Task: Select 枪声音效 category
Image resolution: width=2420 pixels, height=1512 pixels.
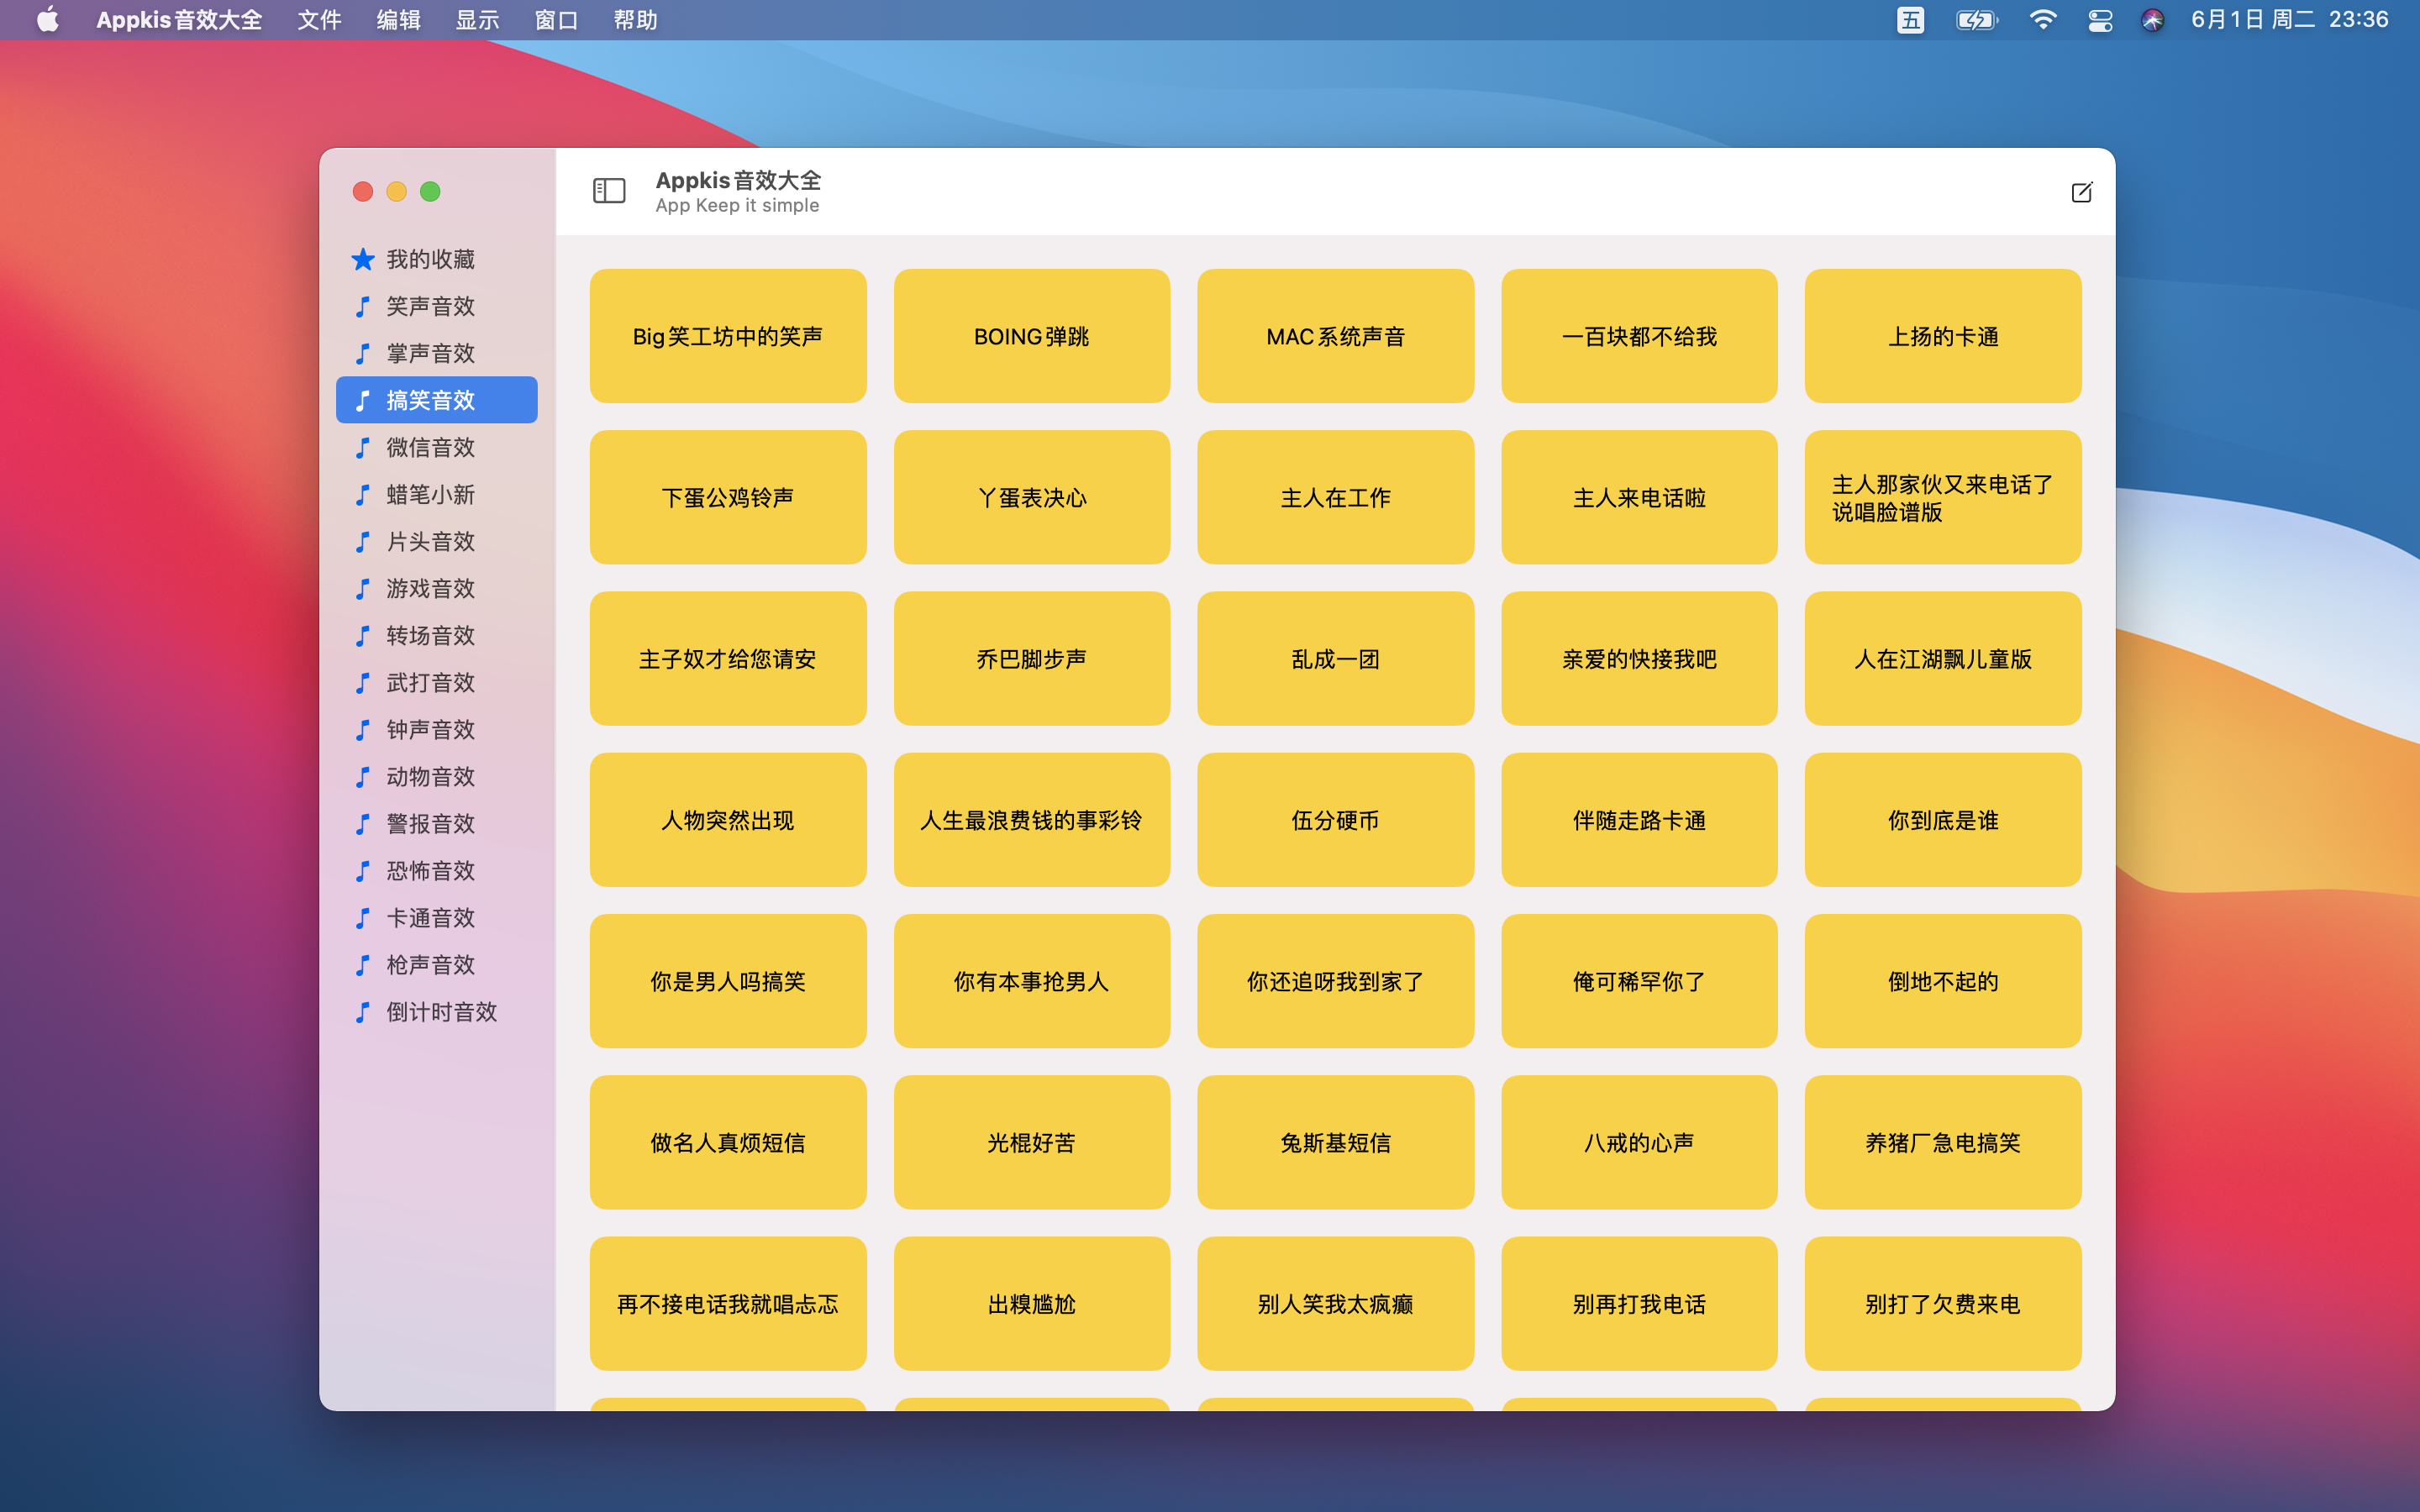Action: (437, 964)
